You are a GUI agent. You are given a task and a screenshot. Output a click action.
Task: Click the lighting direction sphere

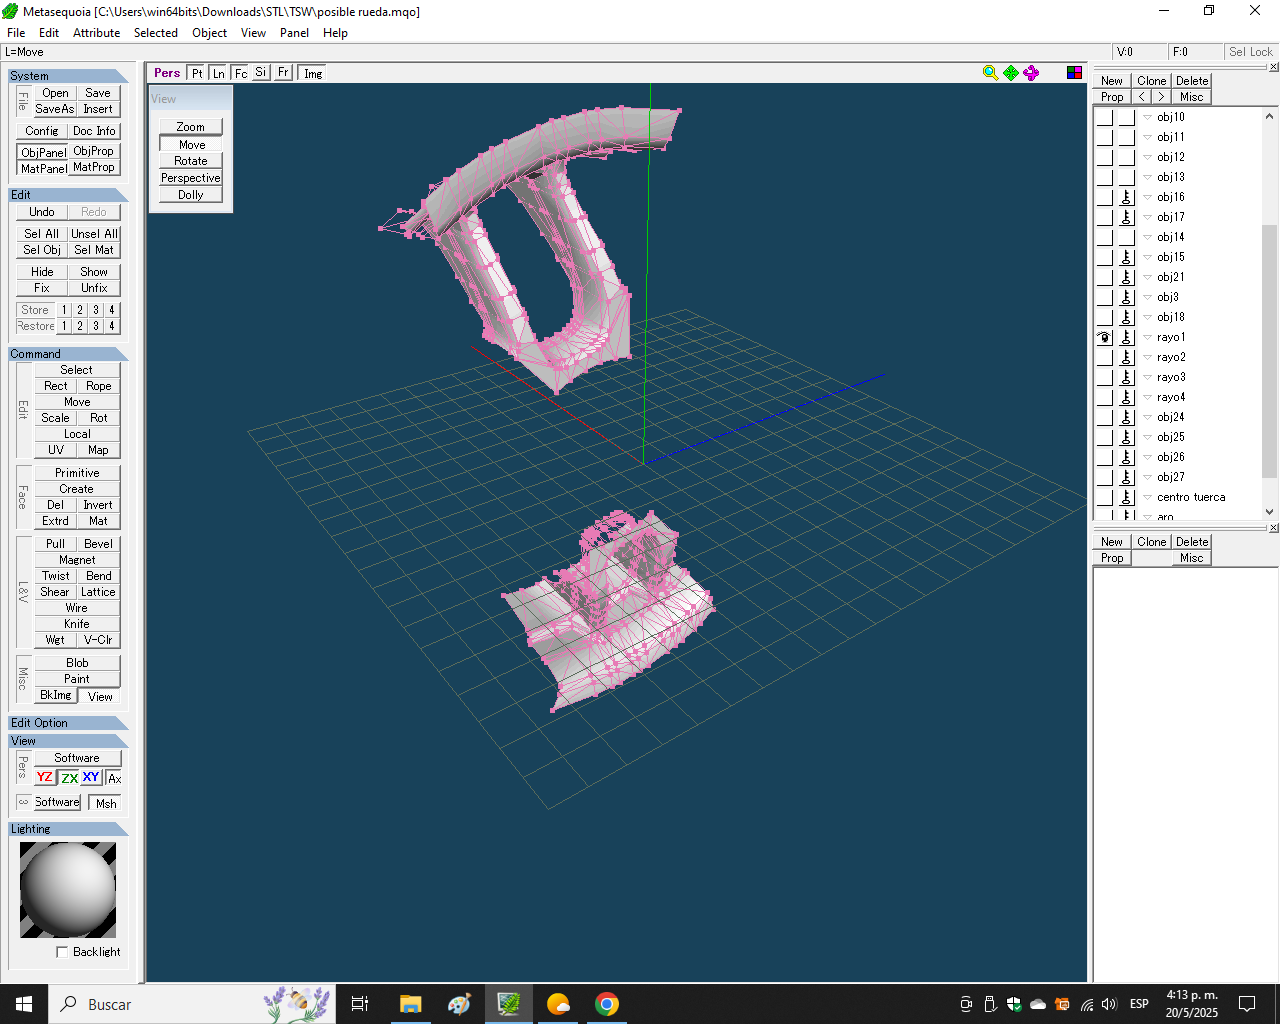click(x=68, y=889)
